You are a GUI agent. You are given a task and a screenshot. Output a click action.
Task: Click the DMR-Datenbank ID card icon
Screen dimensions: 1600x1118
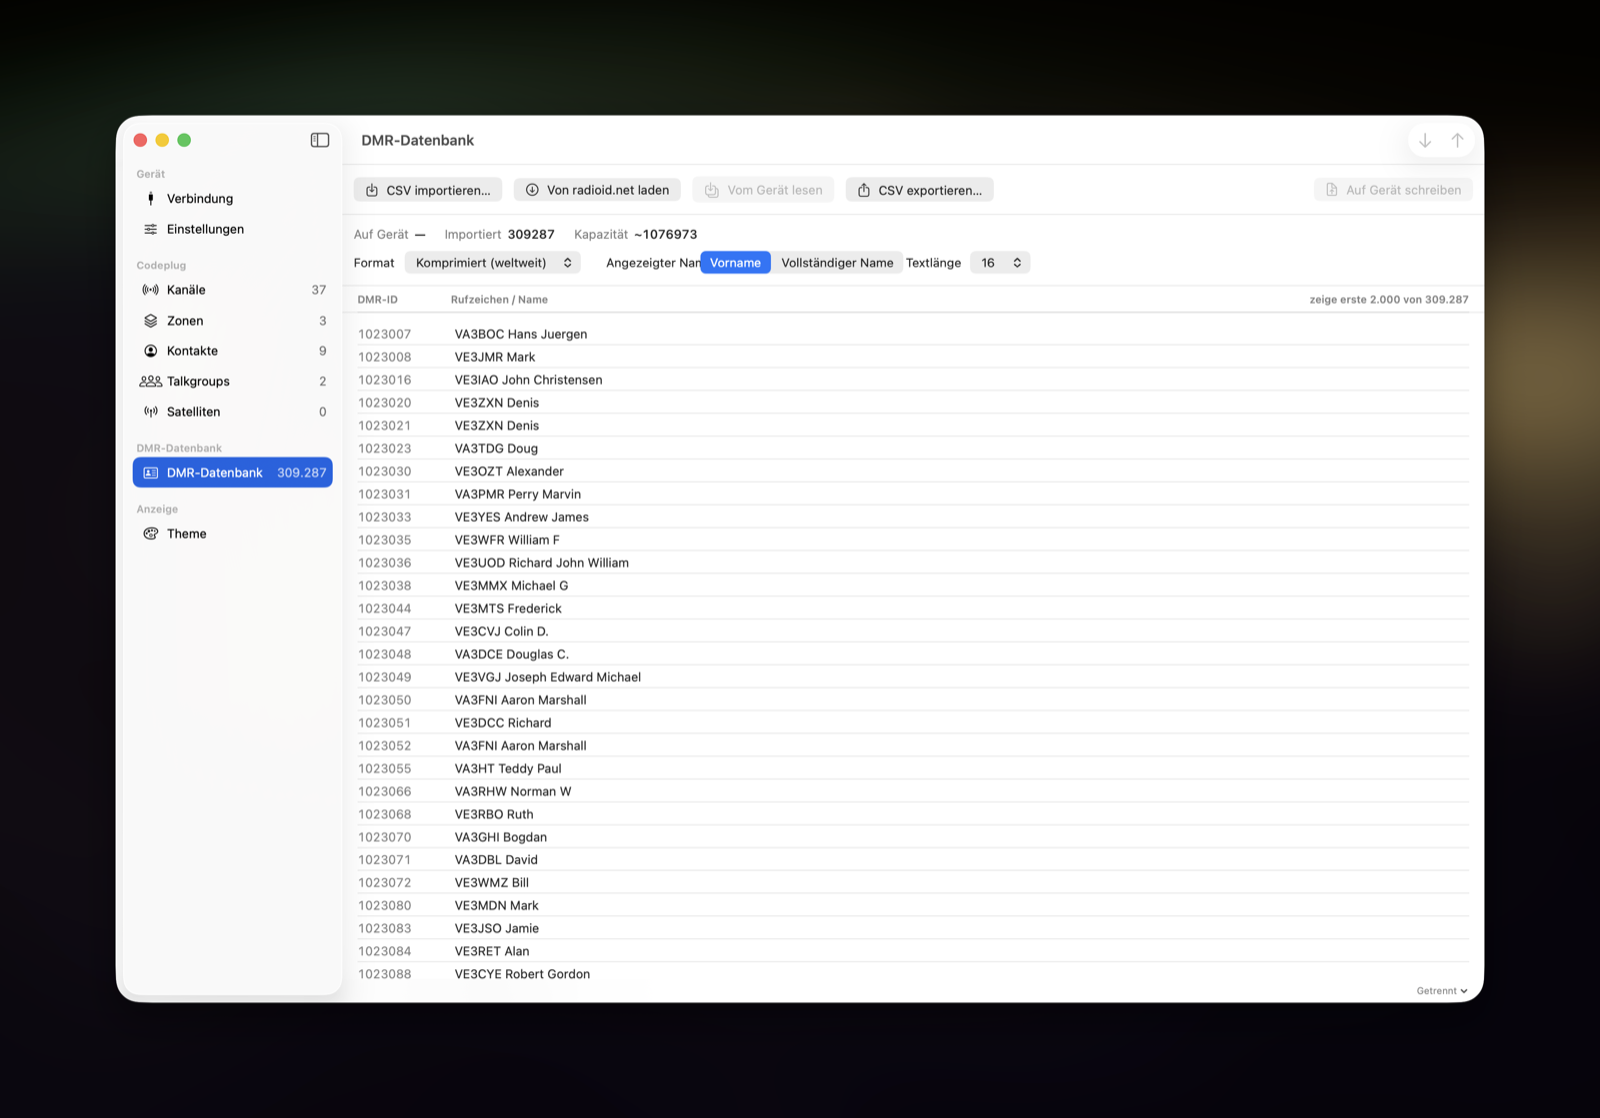click(151, 472)
